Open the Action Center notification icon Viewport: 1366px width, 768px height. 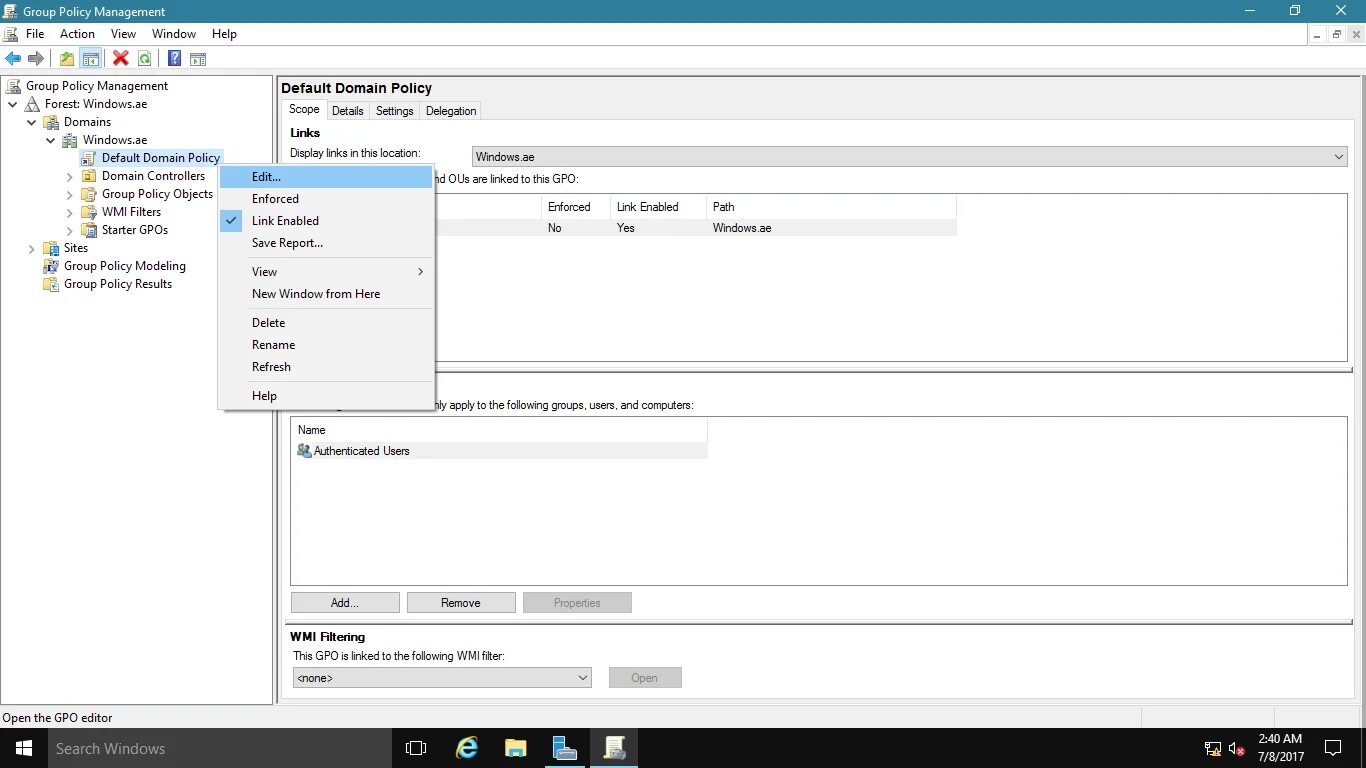point(1332,748)
